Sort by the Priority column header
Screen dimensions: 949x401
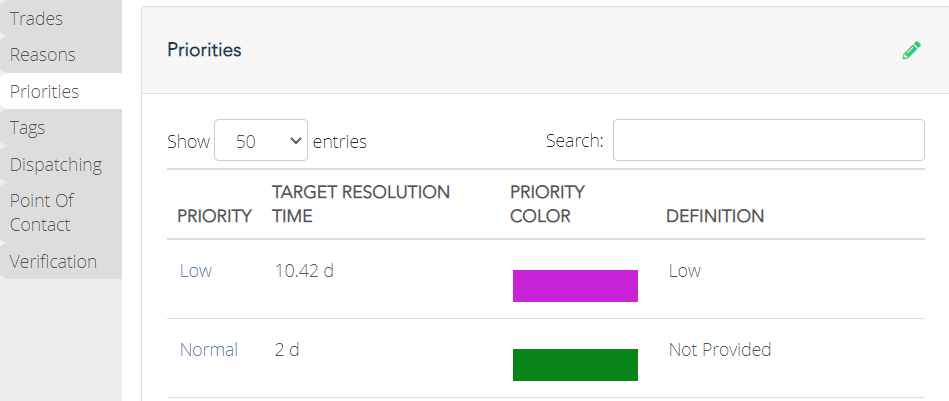[x=214, y=216]
